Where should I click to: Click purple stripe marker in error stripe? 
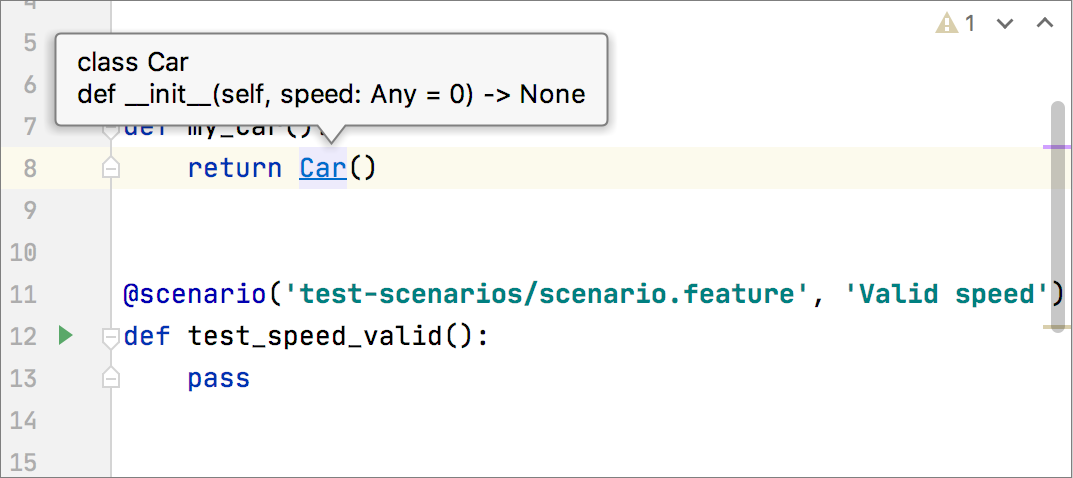(1056, 146)
